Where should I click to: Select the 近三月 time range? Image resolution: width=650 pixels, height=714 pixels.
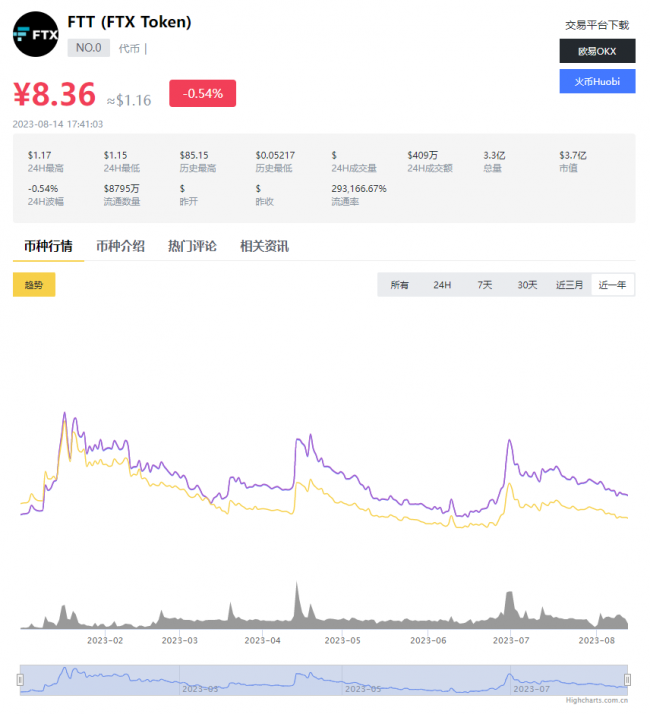(569, 285)
